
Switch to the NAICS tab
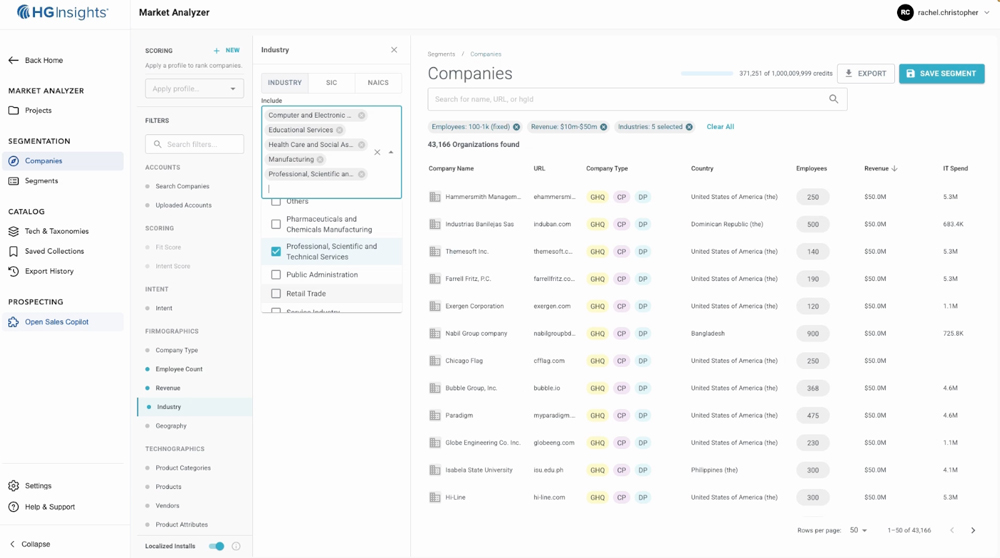(x=378, y=83)
